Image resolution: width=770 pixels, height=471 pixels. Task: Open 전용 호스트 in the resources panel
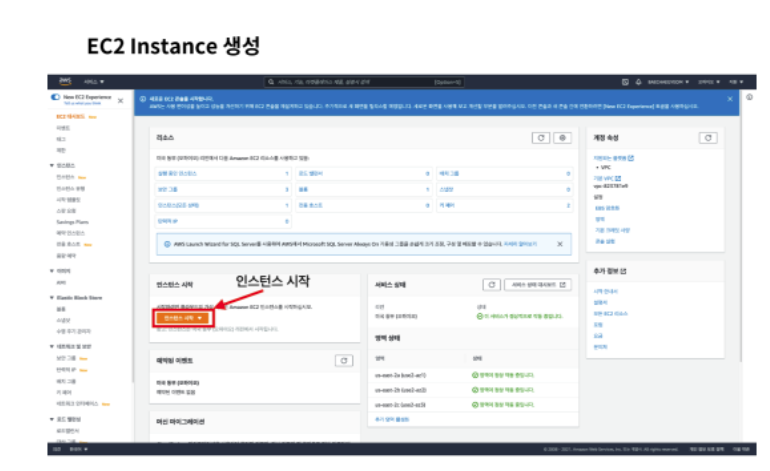click(310, 206)
